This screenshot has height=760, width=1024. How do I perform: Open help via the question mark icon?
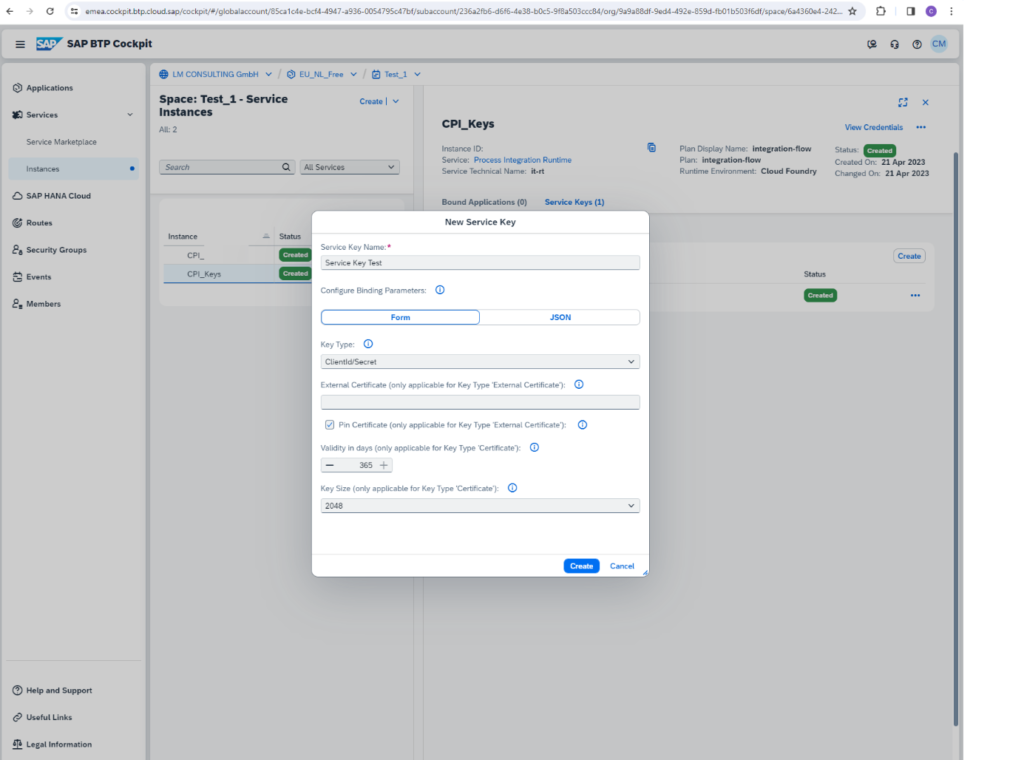[x=917, y=44]
